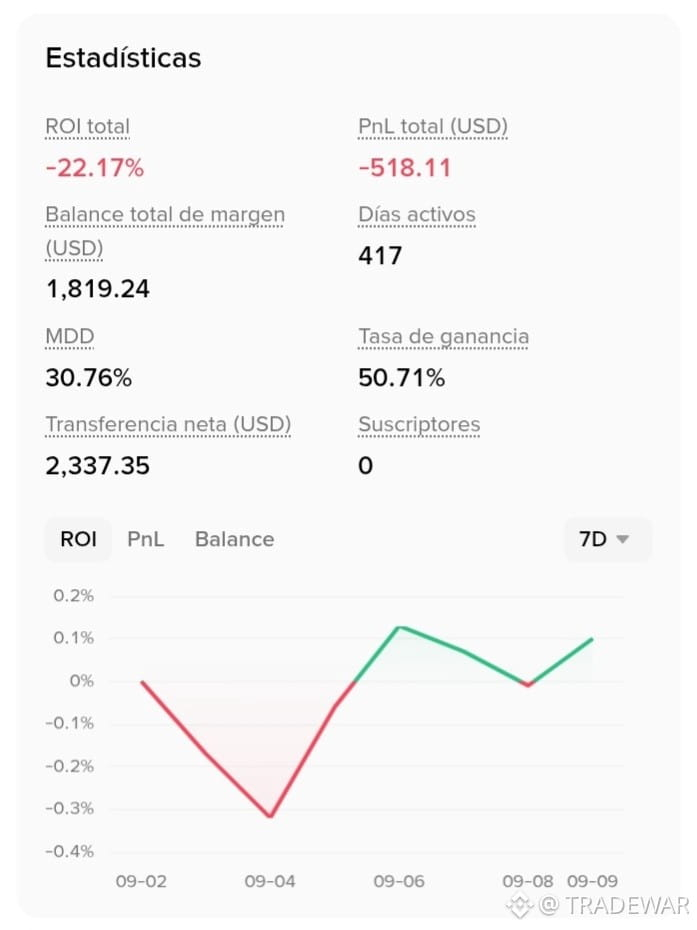Screen dimensions: 697x930
Task: Tap the PnL total (USD) label
Action: pos(433,126)
